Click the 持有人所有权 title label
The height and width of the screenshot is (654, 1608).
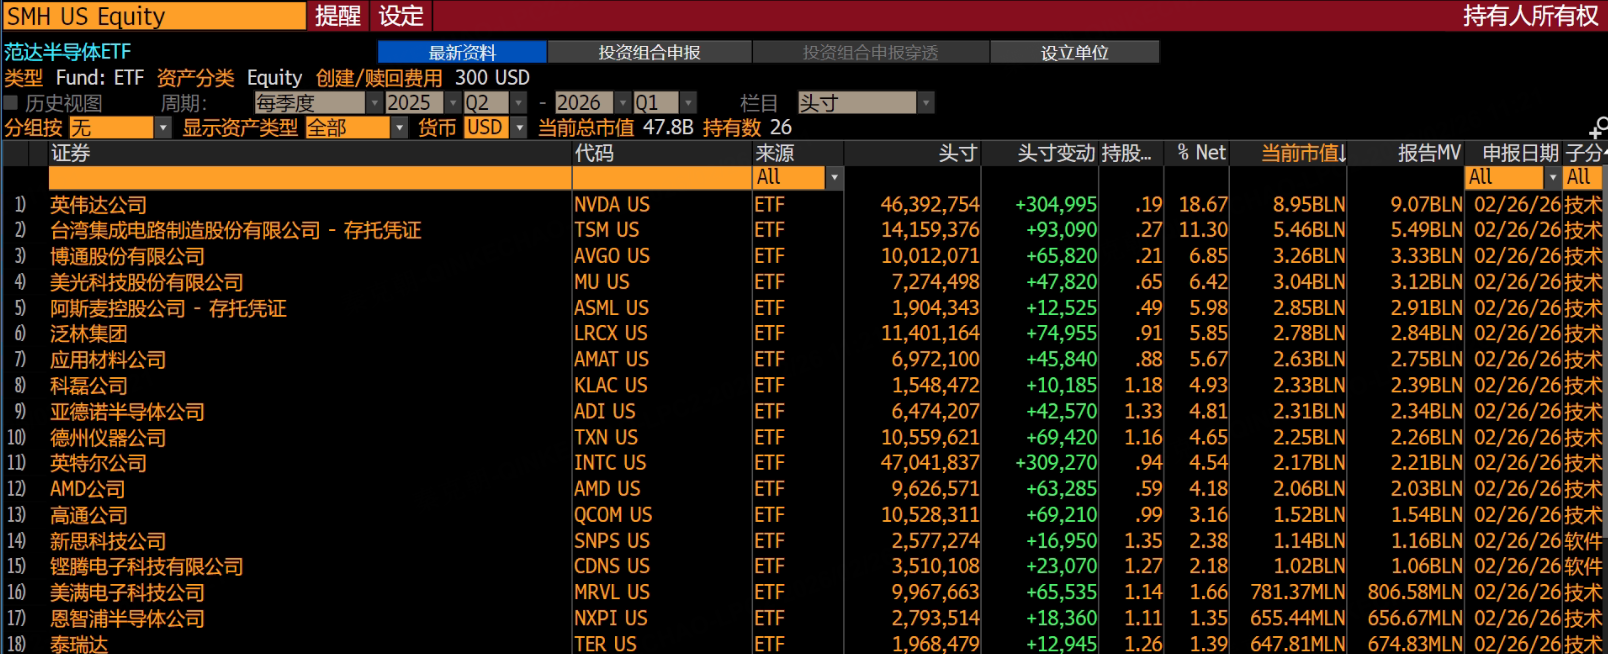(1530, 16)
